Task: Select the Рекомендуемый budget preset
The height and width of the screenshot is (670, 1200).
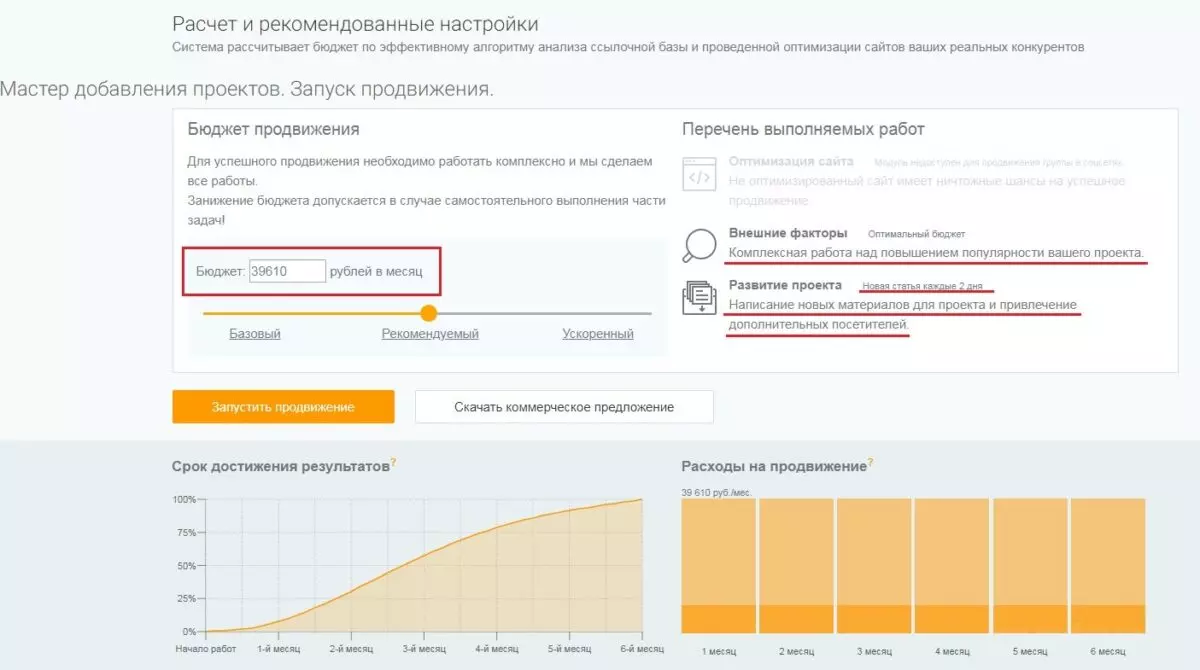Action: pyautogui.click(x=430, y=334)
